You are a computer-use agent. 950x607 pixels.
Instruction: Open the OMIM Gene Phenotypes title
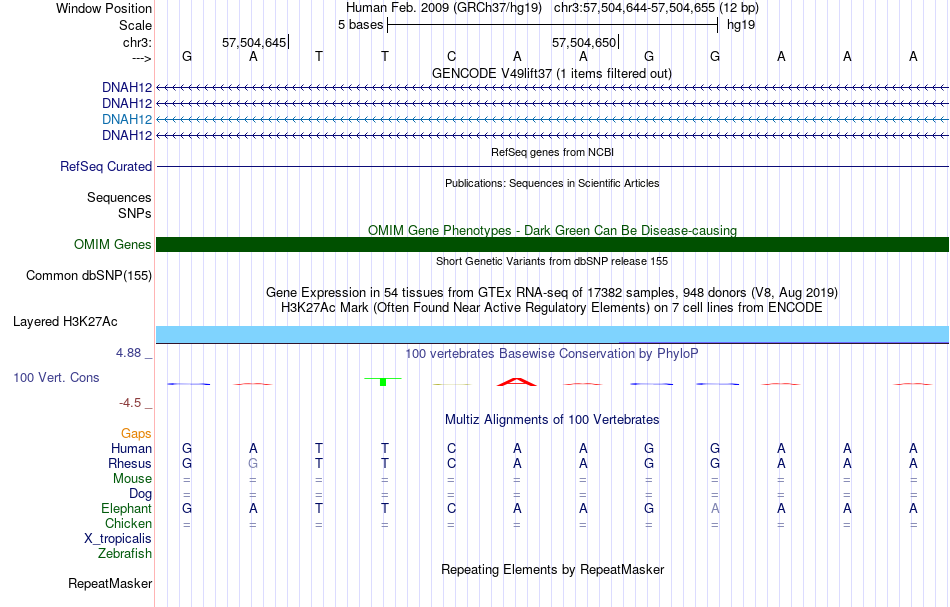pyautogui.click(x=552, y=230)
